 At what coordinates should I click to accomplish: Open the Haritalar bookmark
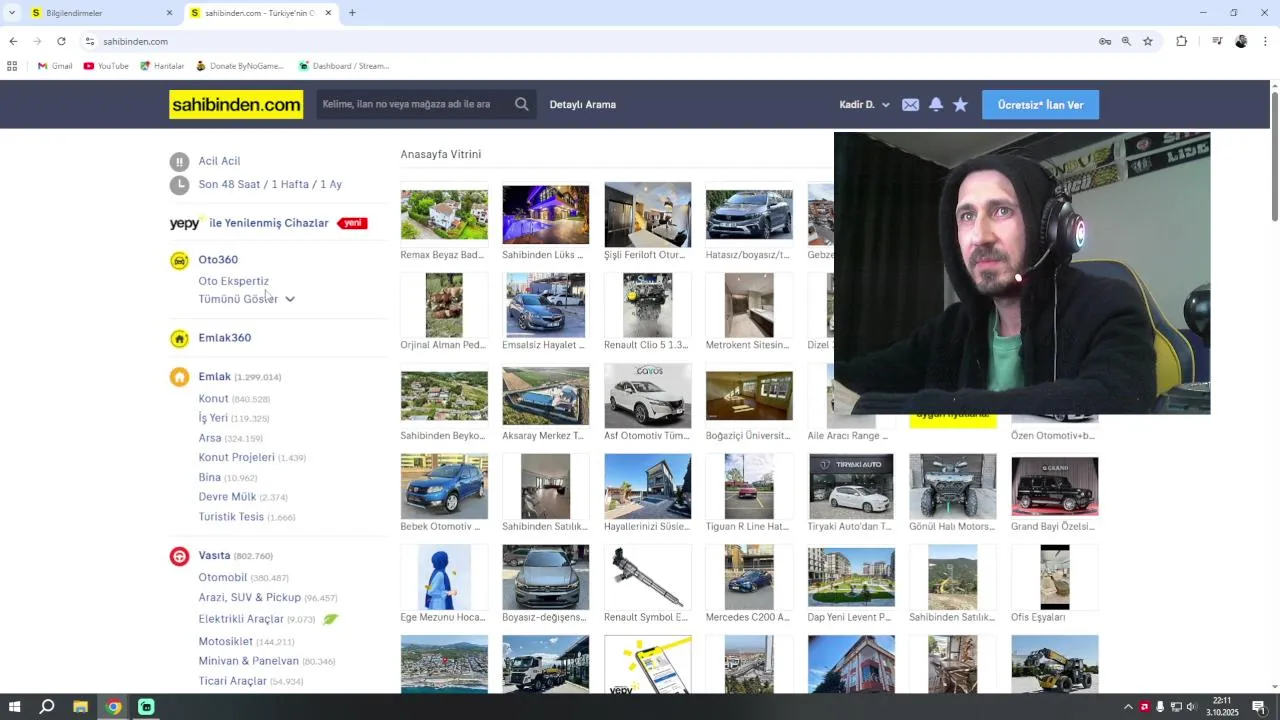(162, 66)
